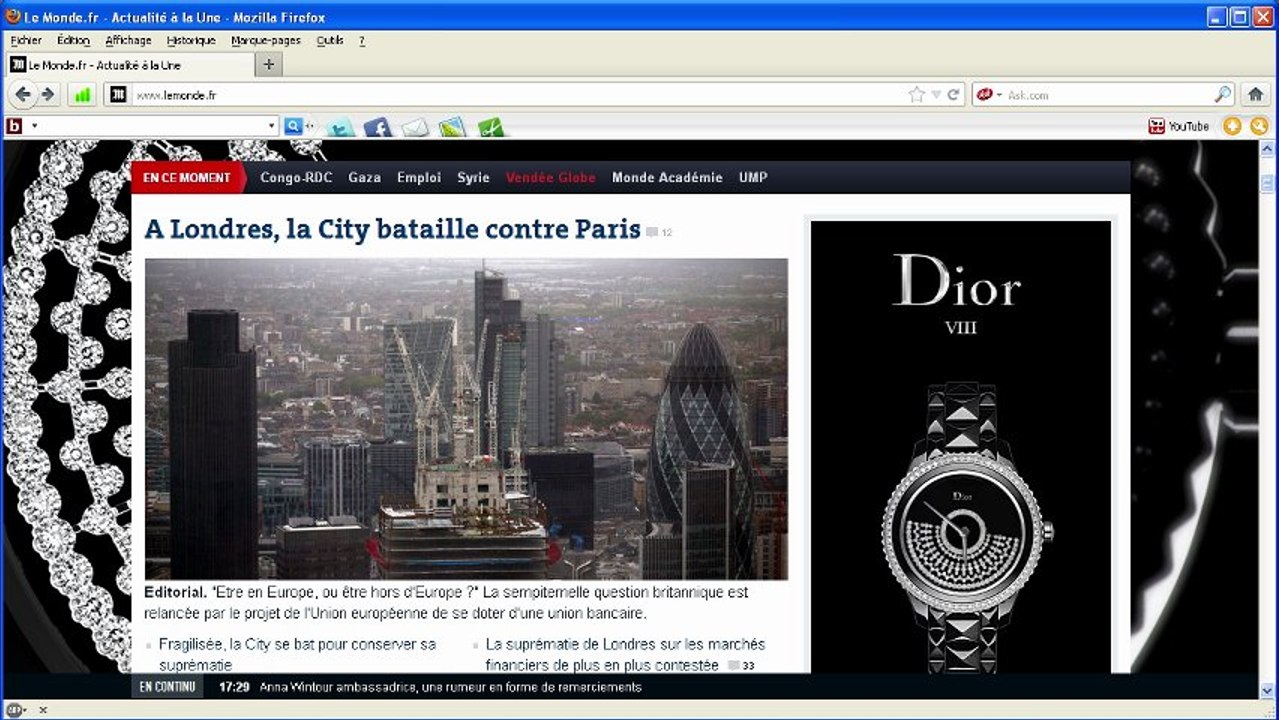1279x720 pixels.
Task: Click the red 'b' toolbar logo
Action: (14, 126)
